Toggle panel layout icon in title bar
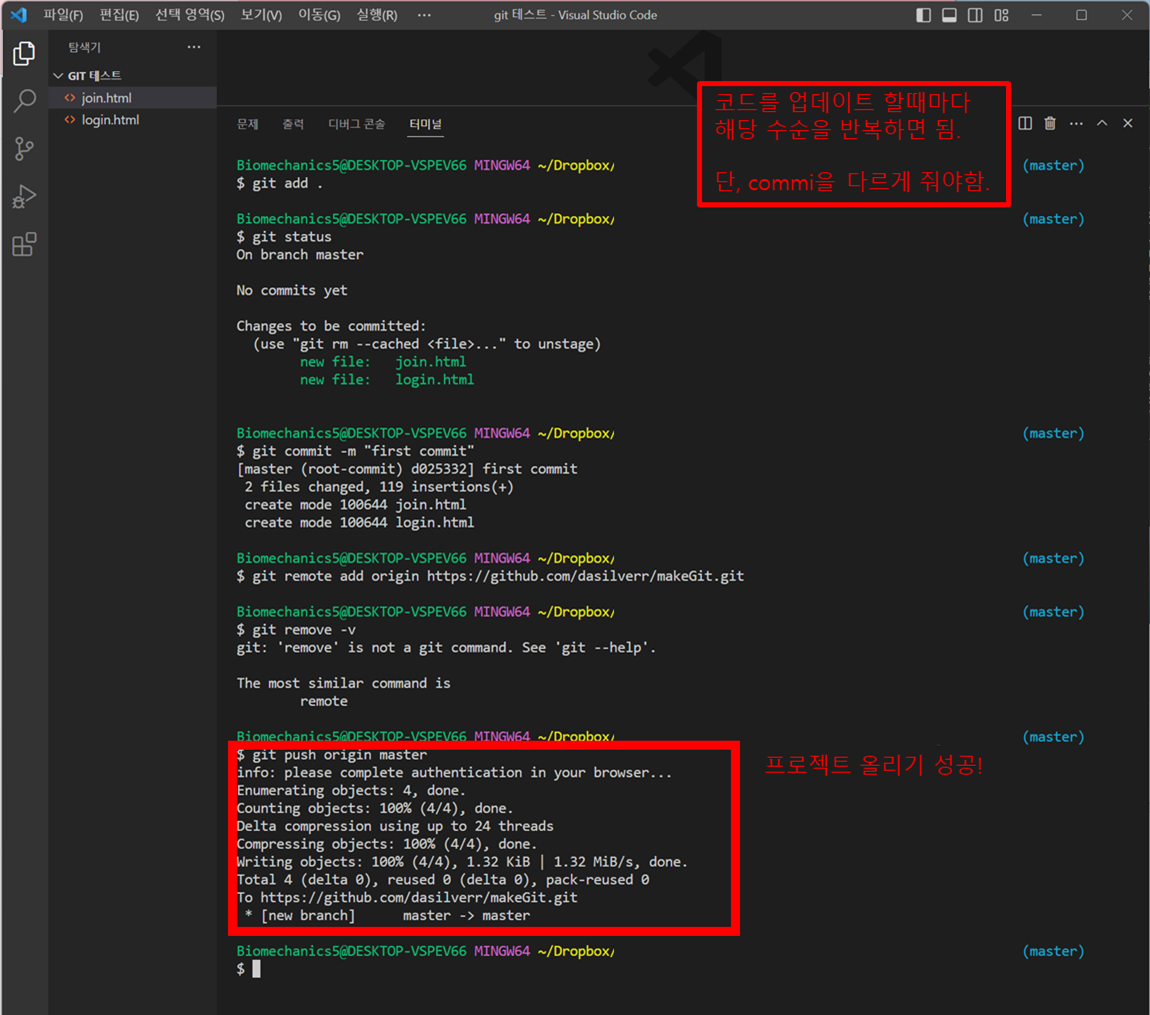The height and width of the screenshot is (1015, 1150). click(x=949, y=15)
